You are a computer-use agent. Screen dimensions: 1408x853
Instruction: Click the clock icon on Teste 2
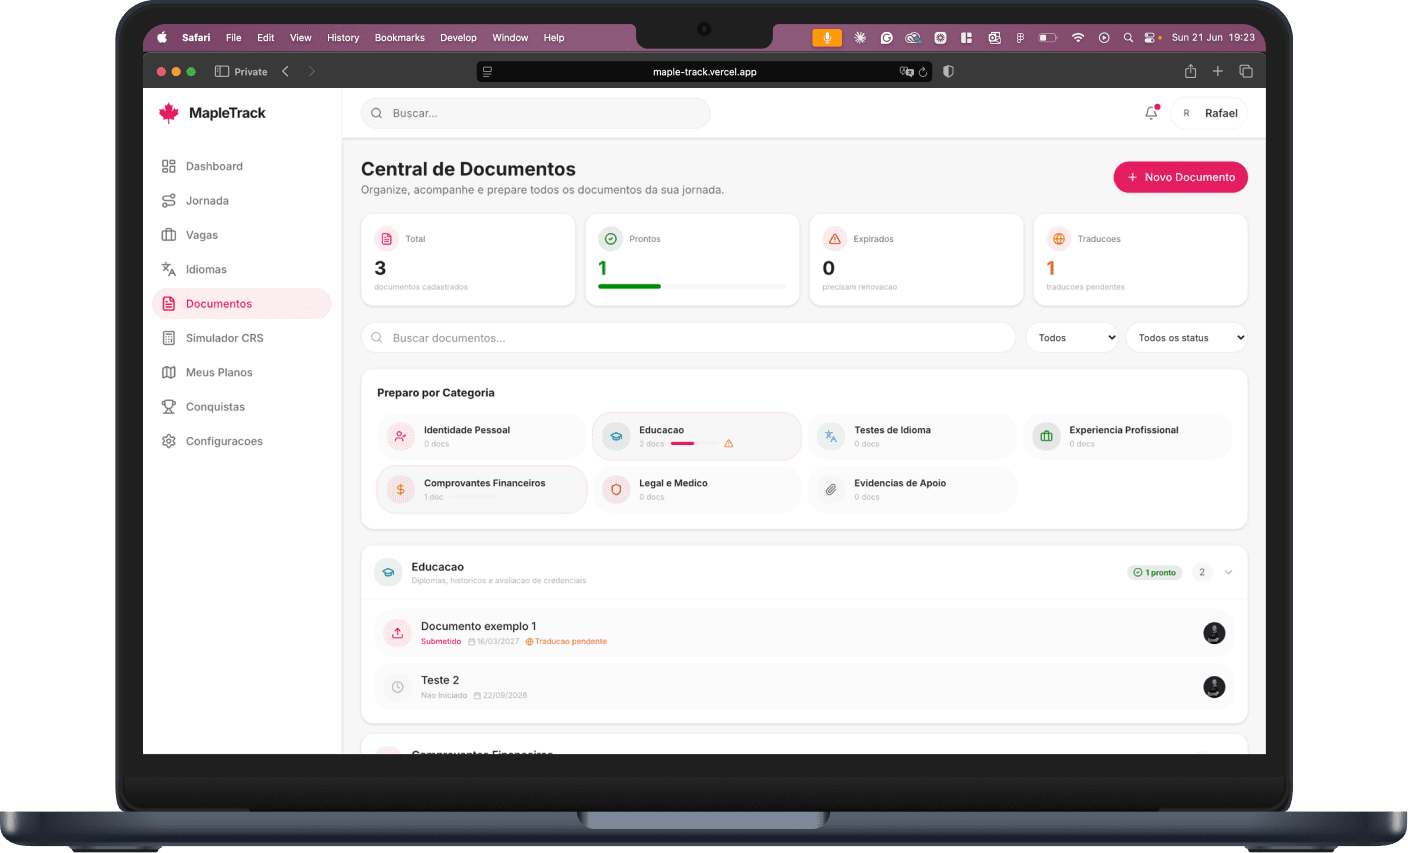[x=397, y=687]
